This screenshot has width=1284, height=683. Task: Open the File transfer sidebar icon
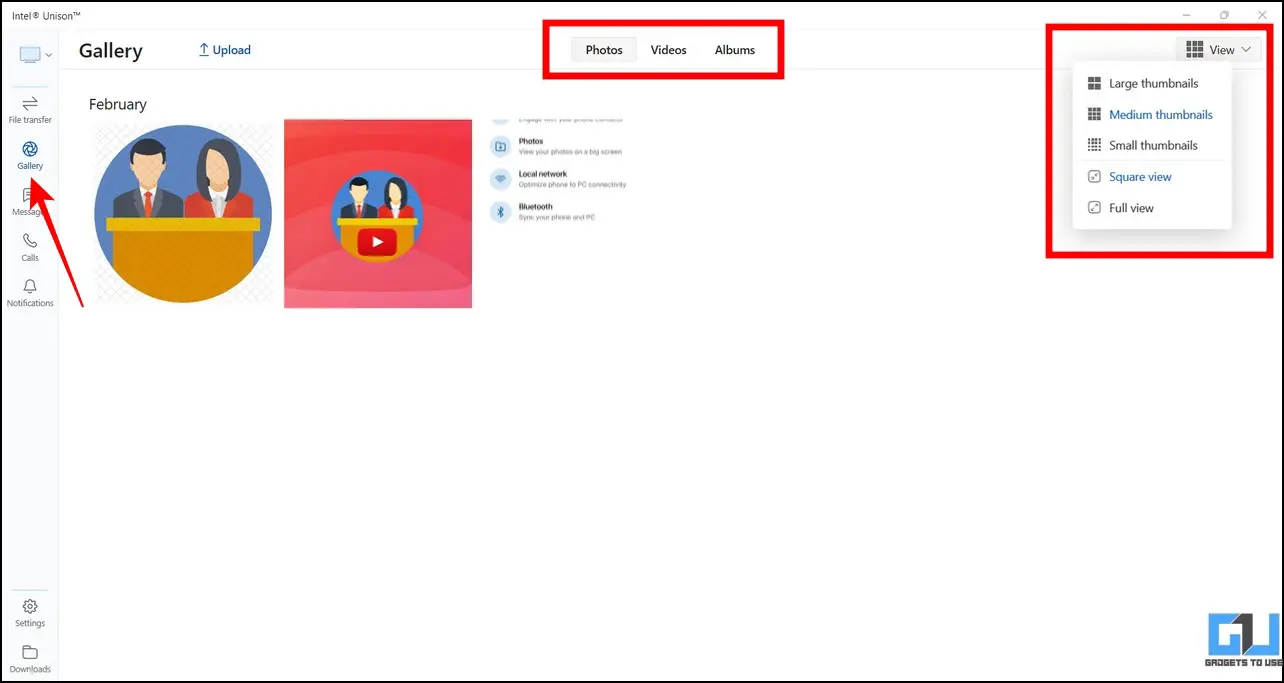30,109
